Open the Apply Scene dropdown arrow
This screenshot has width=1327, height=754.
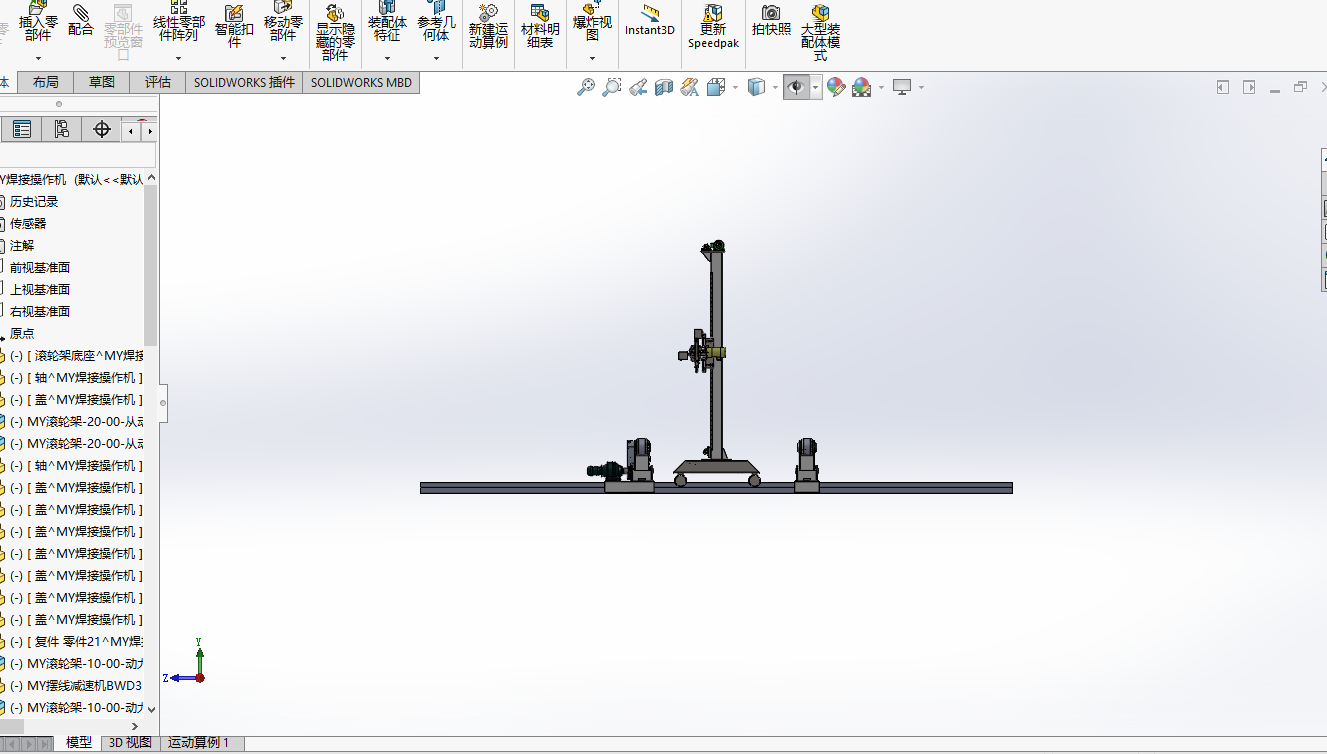tap(880, 88)
